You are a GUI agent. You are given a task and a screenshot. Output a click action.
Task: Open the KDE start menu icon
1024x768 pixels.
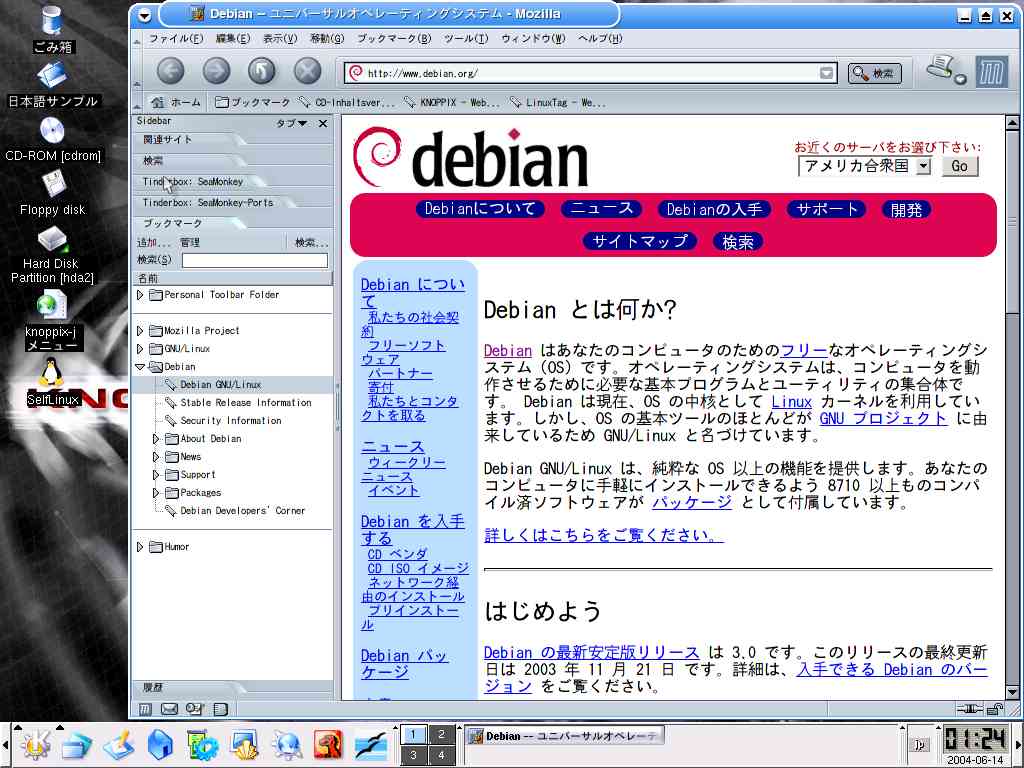click(37, 744)
